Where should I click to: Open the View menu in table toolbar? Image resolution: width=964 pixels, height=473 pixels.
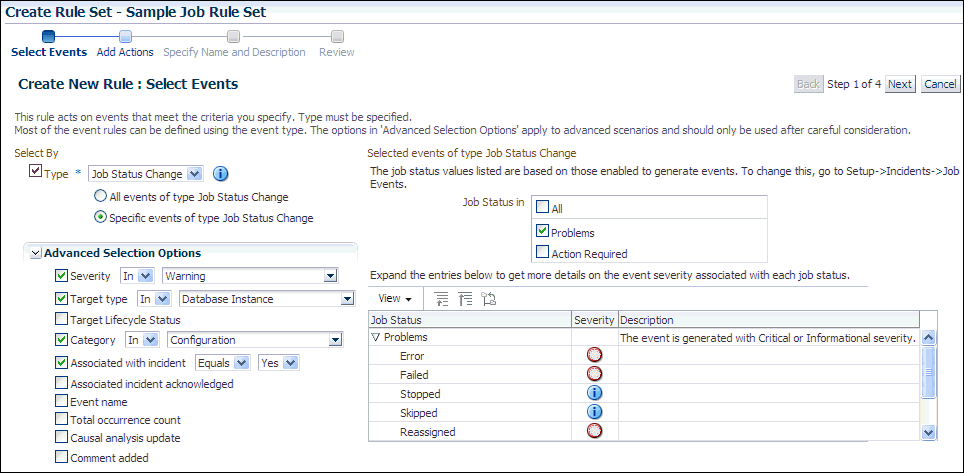click(395, 299)
